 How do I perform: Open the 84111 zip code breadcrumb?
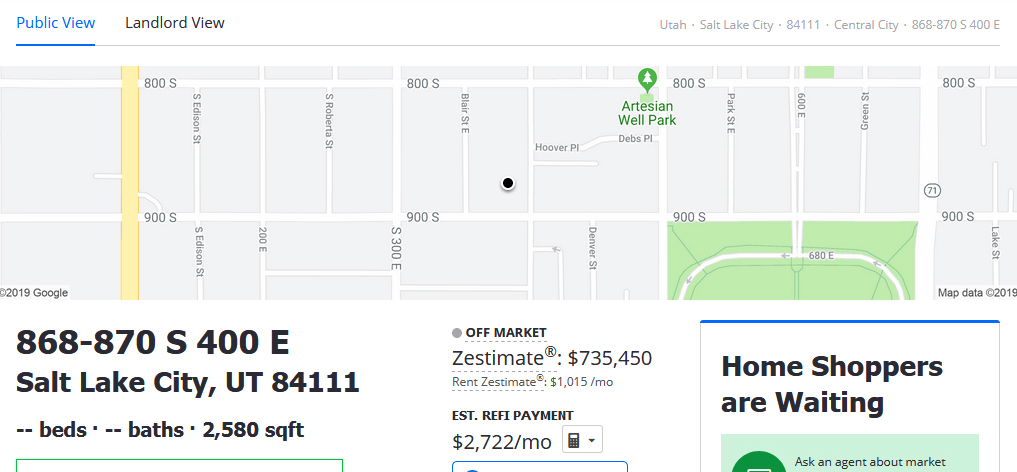tap(803, 25)
